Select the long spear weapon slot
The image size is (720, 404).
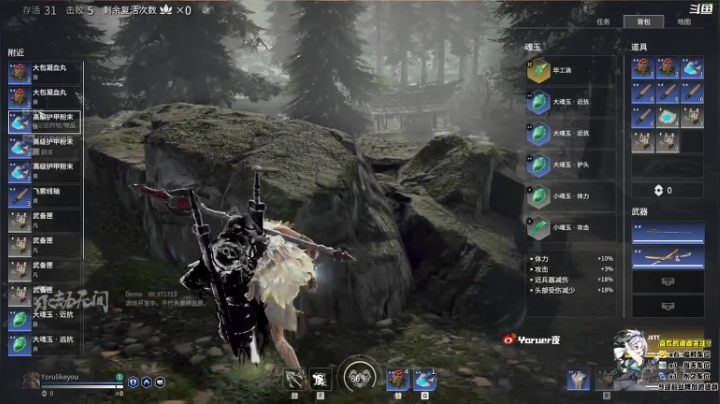click(x=668, y=232)
